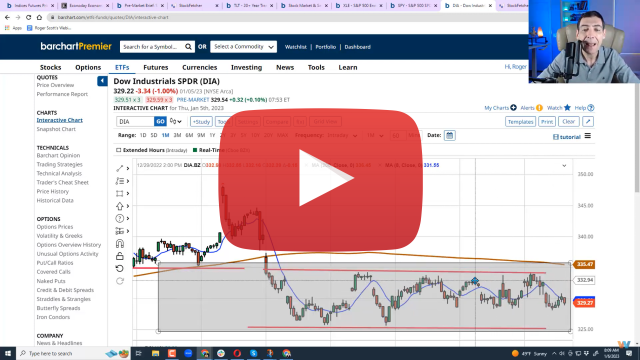Viewport: 640px width, 360px height.
Task: Expand the line tool submenu arrow
Action: pyautogui.click(x=128, y=168)
